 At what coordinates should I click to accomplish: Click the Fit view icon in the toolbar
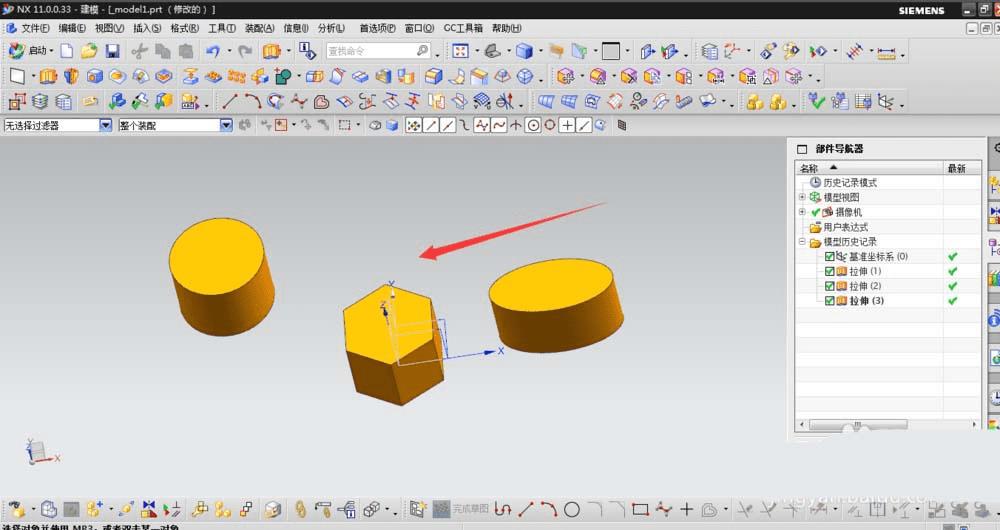point(460,51)
